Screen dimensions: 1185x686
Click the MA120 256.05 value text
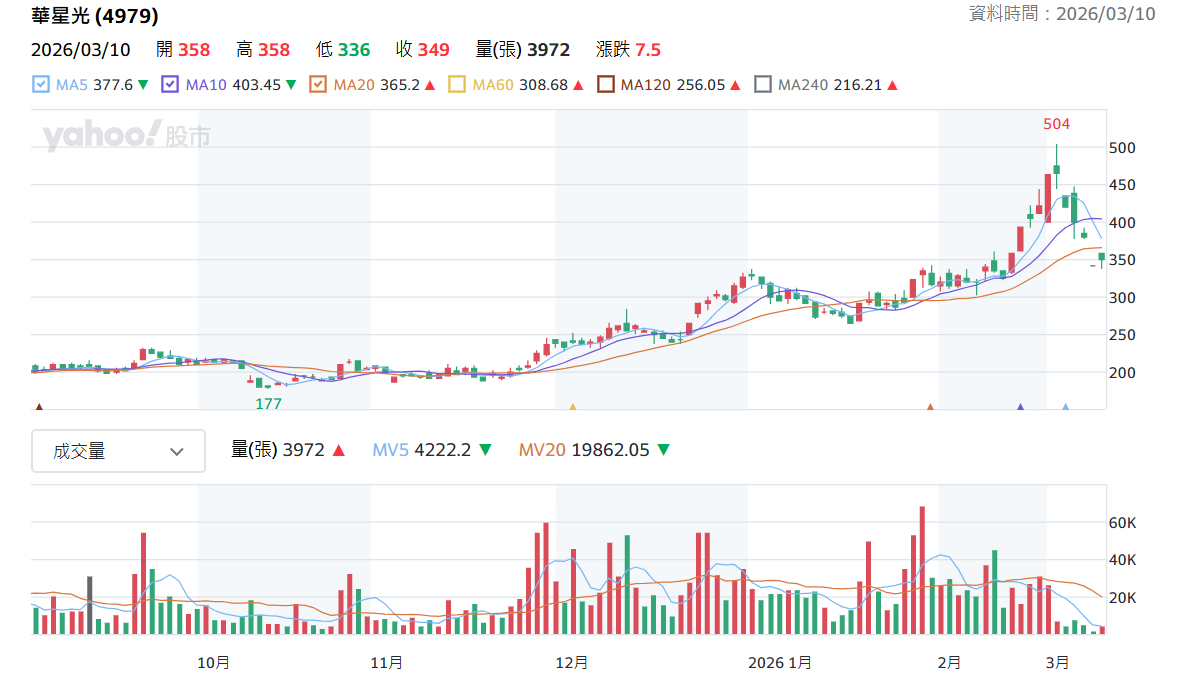tap(673, 85)
